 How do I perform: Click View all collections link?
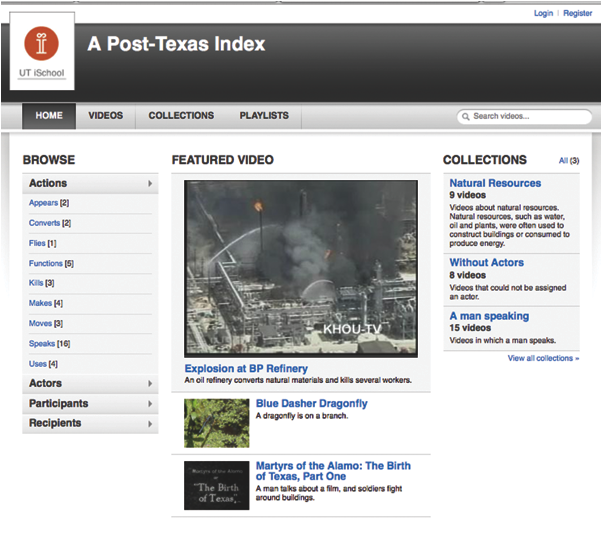(543, 358)
